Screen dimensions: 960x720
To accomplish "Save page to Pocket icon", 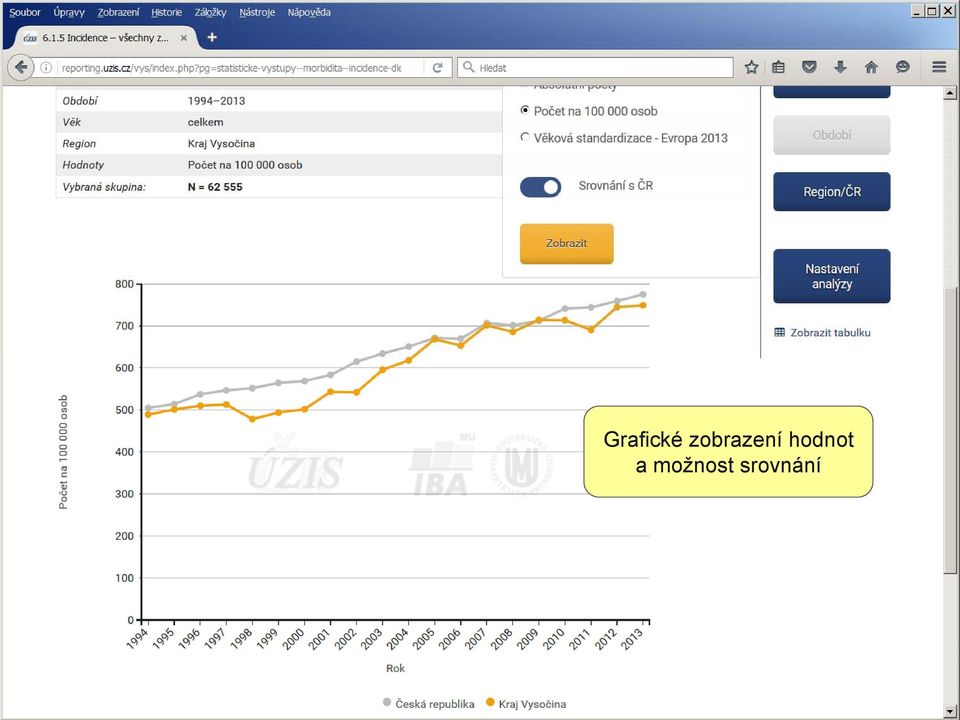I will [809, 67].
